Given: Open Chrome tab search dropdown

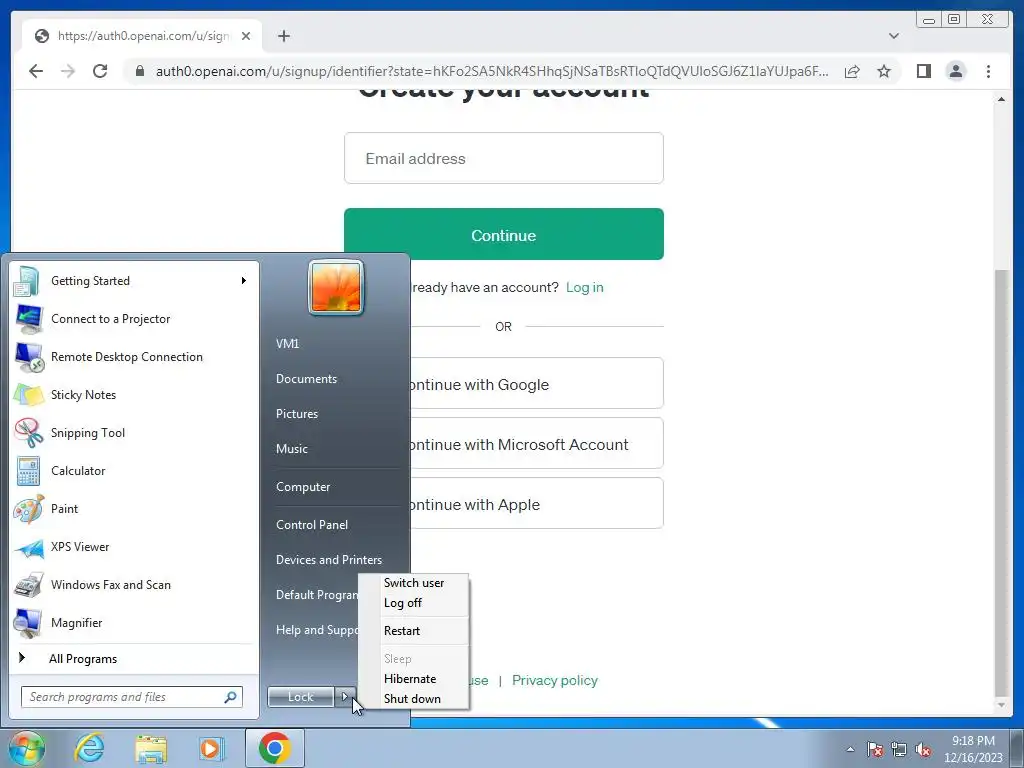Looking at the screenshot, I should click(893, 36).
